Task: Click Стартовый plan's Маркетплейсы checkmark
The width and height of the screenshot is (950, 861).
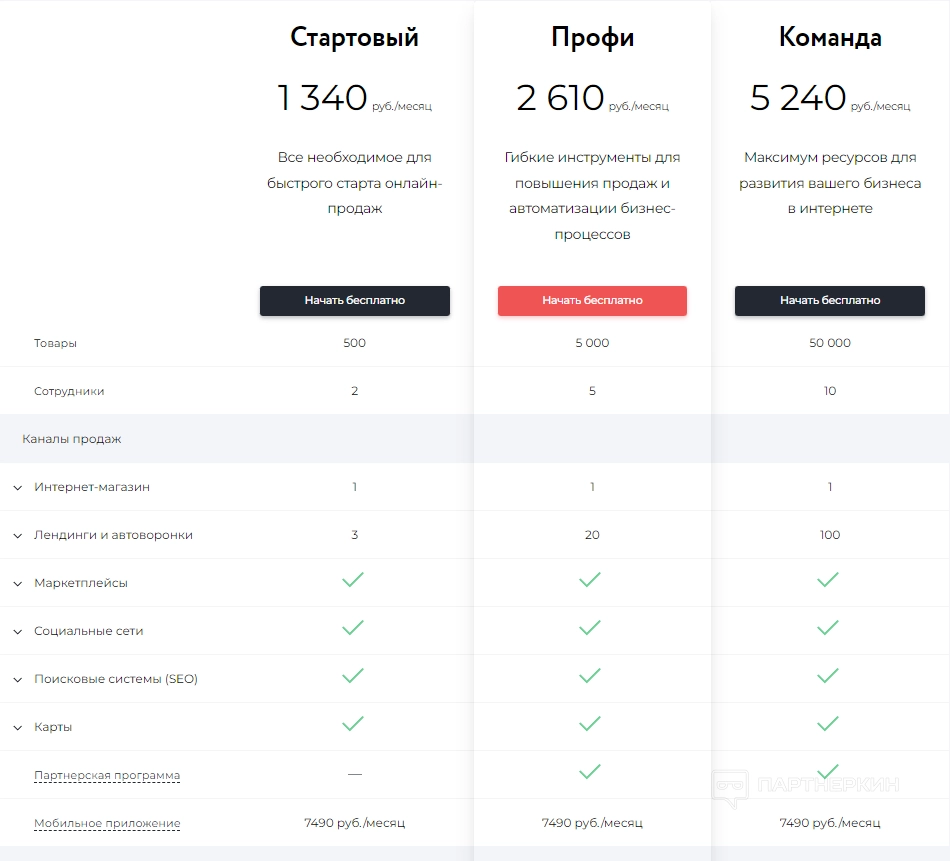Action: pyautogui.click(x=353, y=580)
